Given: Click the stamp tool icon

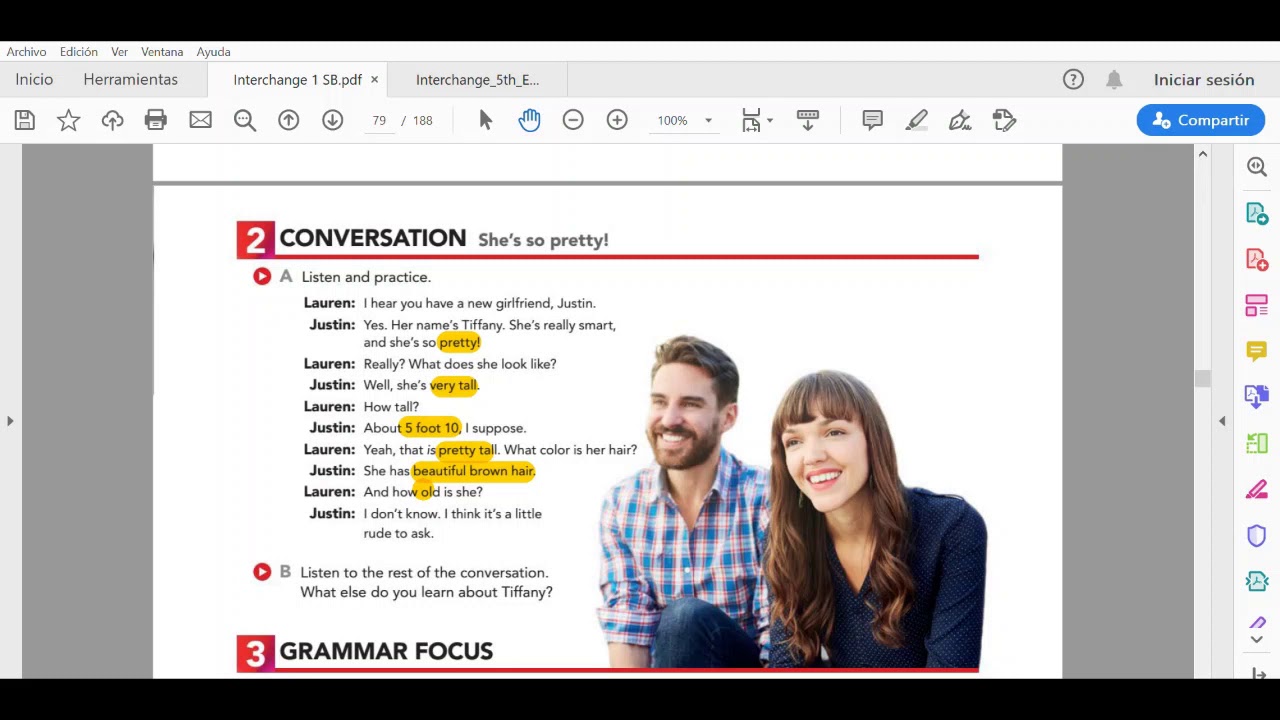Looking at the screenshot, I should coord(1004,120).
